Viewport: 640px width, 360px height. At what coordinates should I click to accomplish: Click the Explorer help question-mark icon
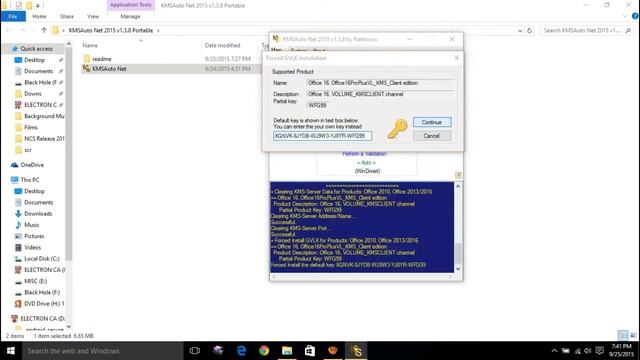tap(635, 16)
